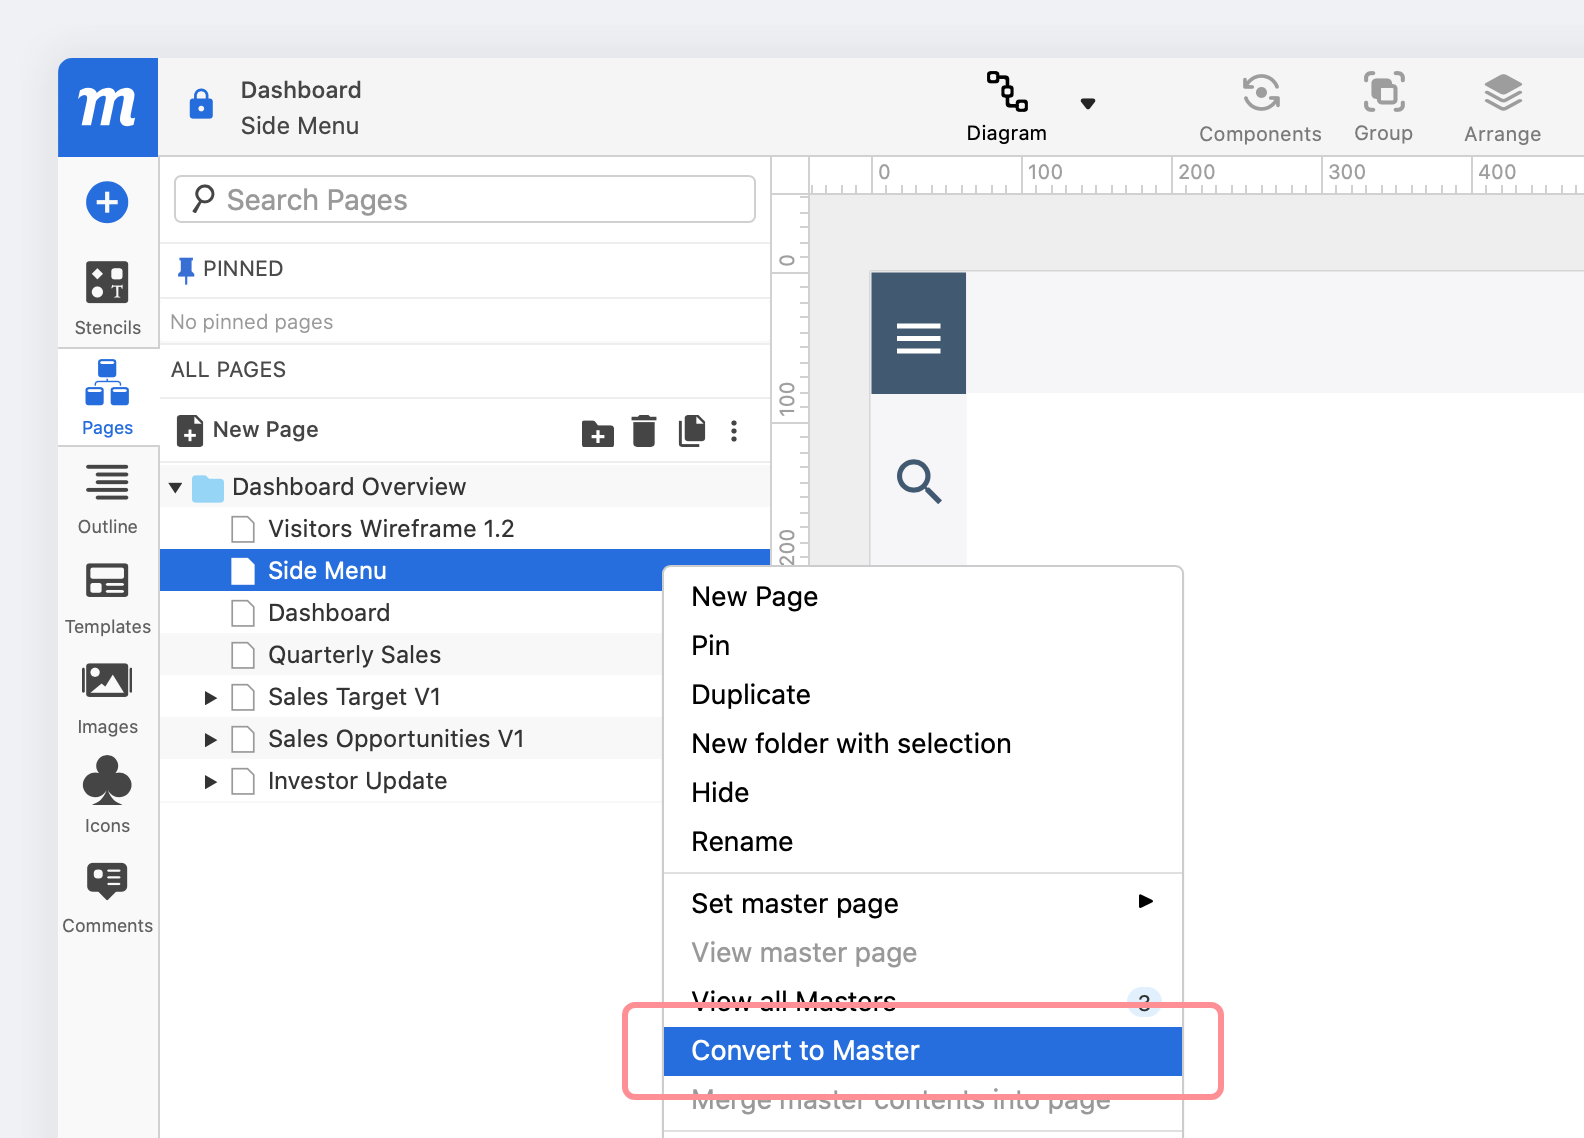Click the duplicate page icon
The image size is (1584, 1138).
click(691, 431)
